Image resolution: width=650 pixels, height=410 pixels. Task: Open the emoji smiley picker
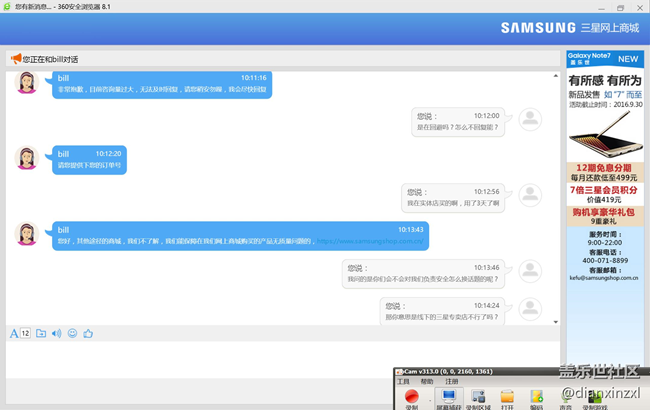coord(73,333)
